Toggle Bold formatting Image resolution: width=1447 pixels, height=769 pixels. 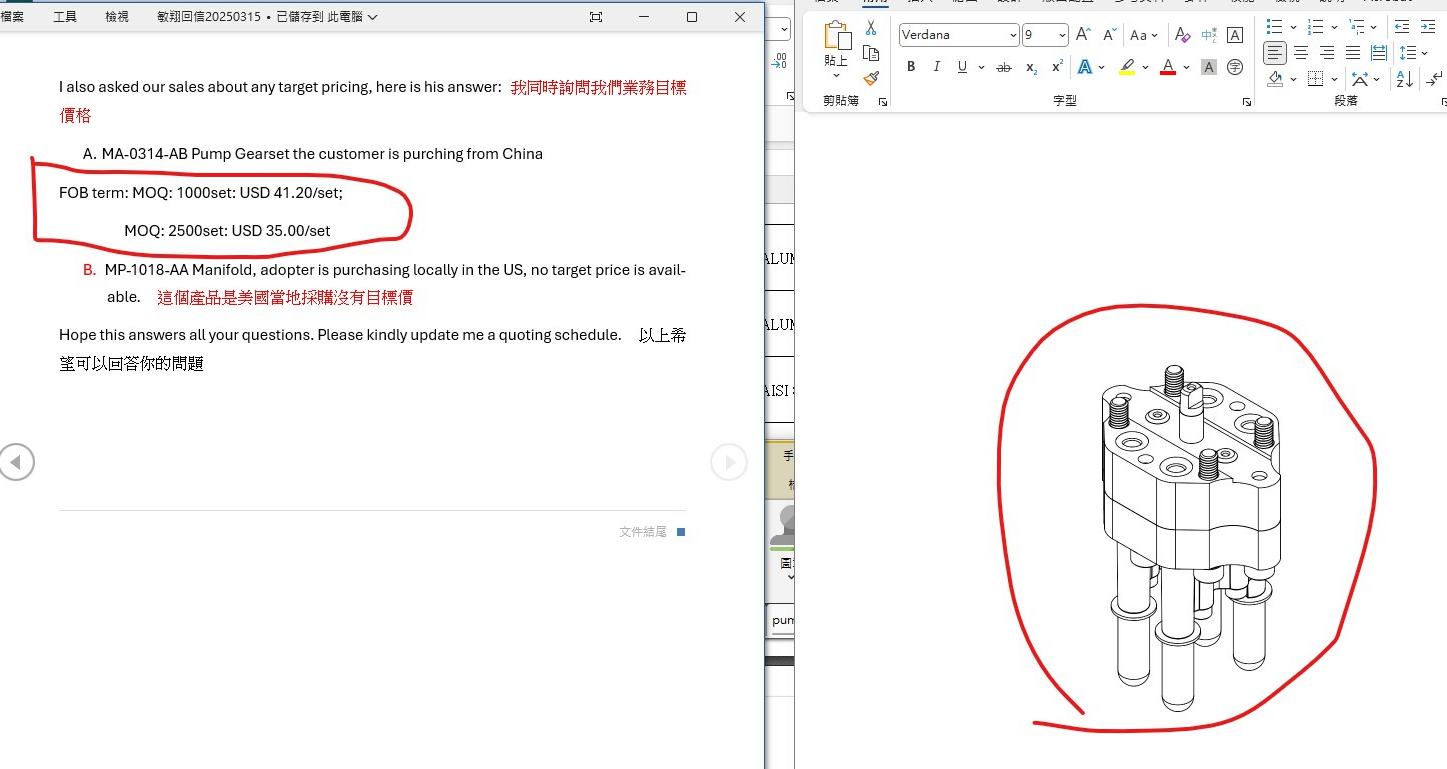[x=911, y=67]
